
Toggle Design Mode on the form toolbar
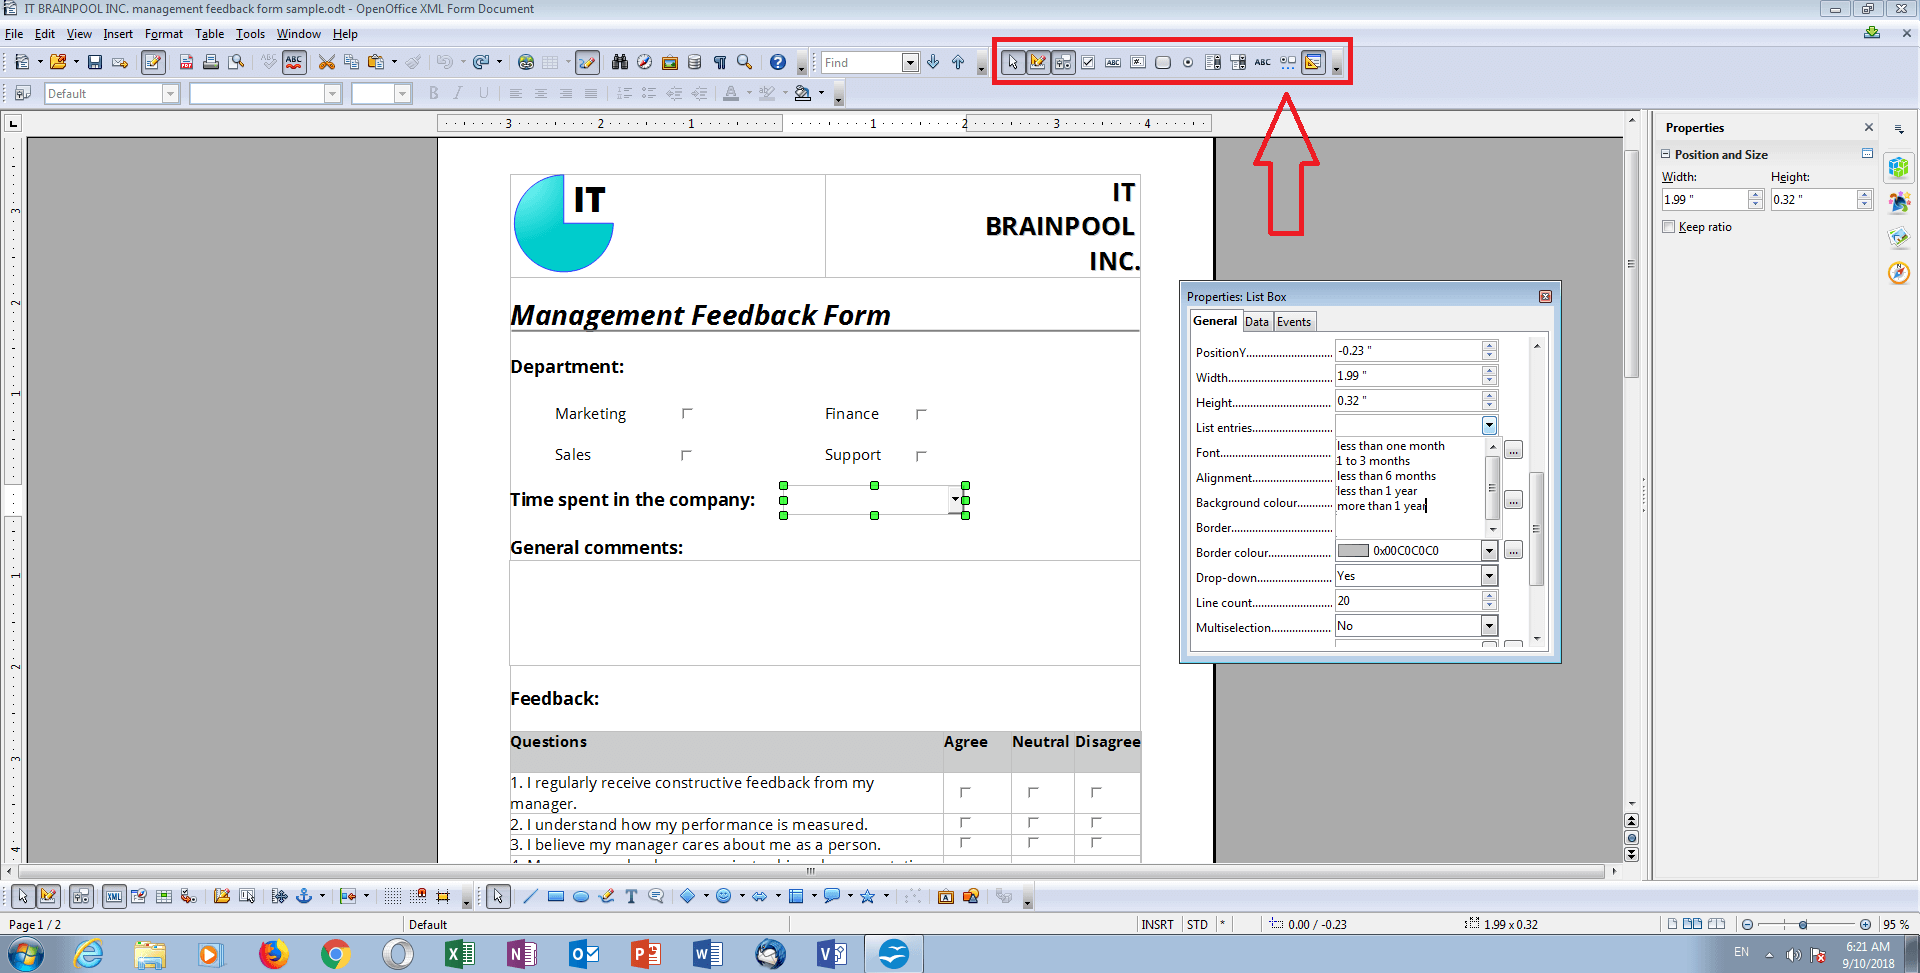click(x=1038, y=62)
